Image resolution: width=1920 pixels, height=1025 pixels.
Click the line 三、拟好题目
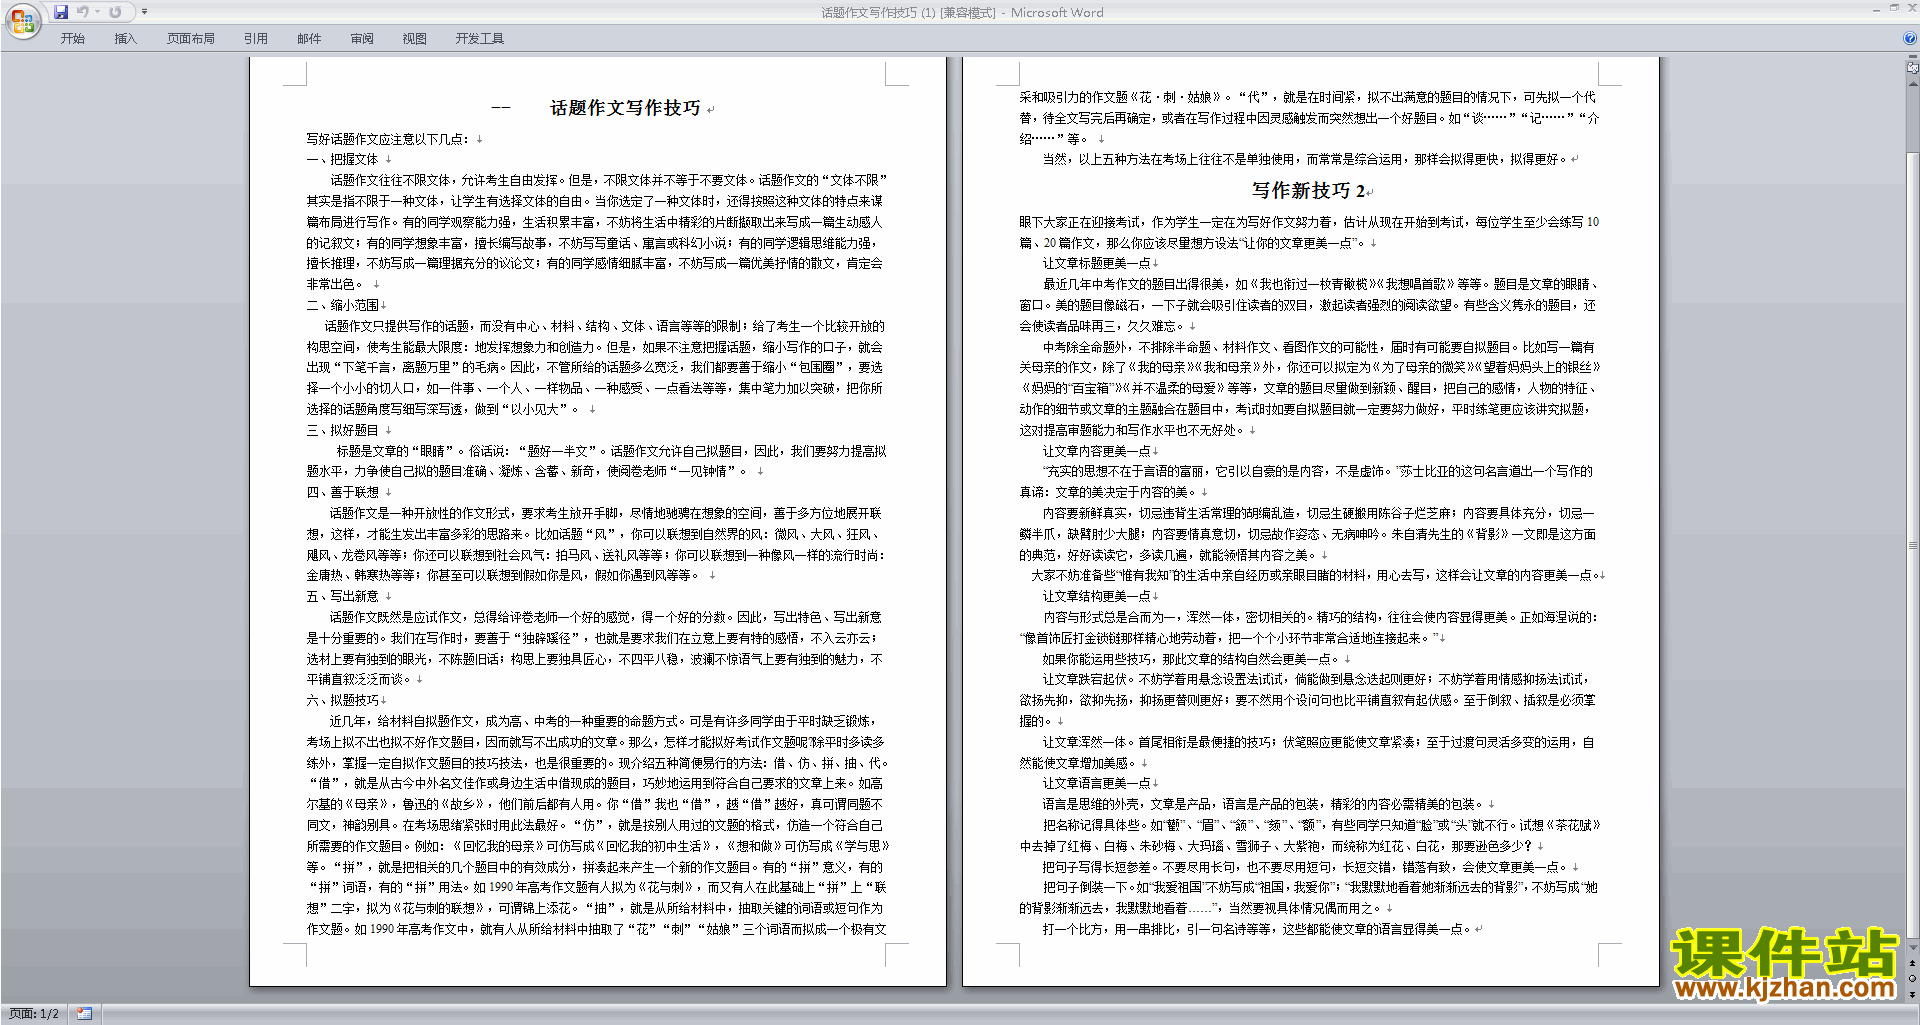342,430
